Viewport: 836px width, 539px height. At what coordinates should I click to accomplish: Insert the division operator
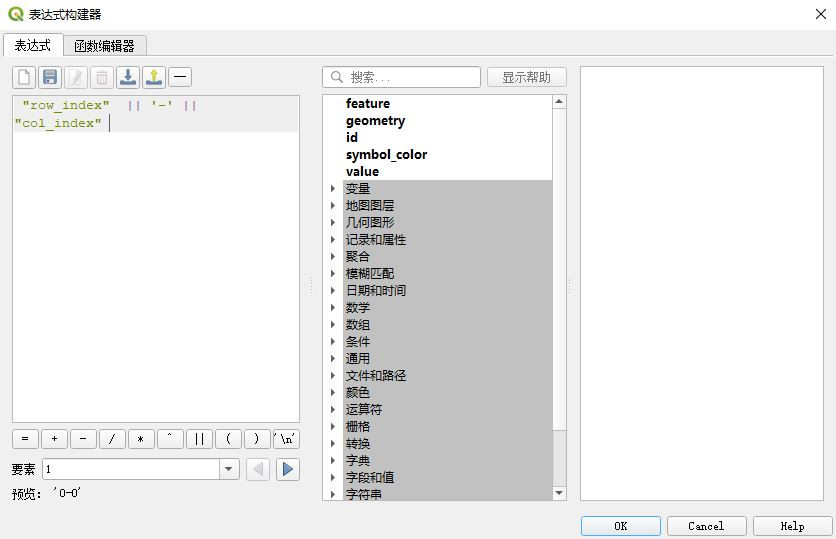(x=112, y=439)
